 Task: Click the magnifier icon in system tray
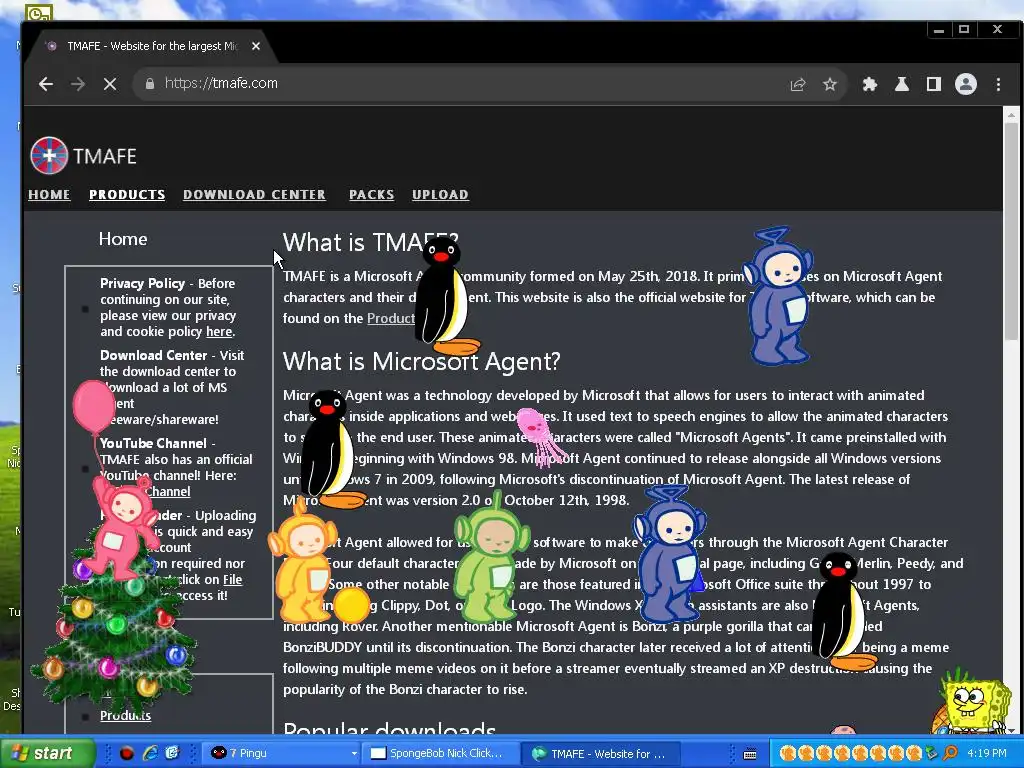pos(950,753)
